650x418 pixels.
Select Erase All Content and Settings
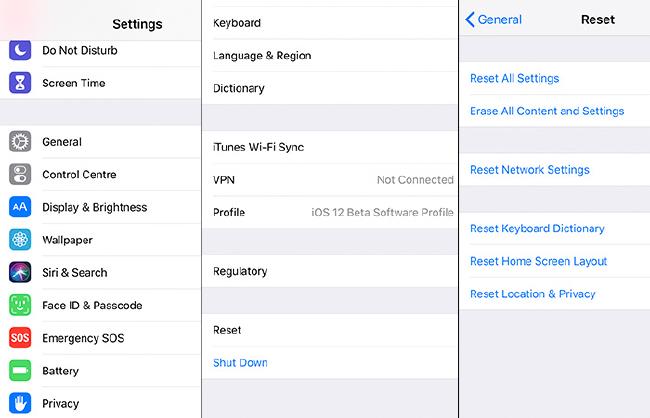(547, 111)
